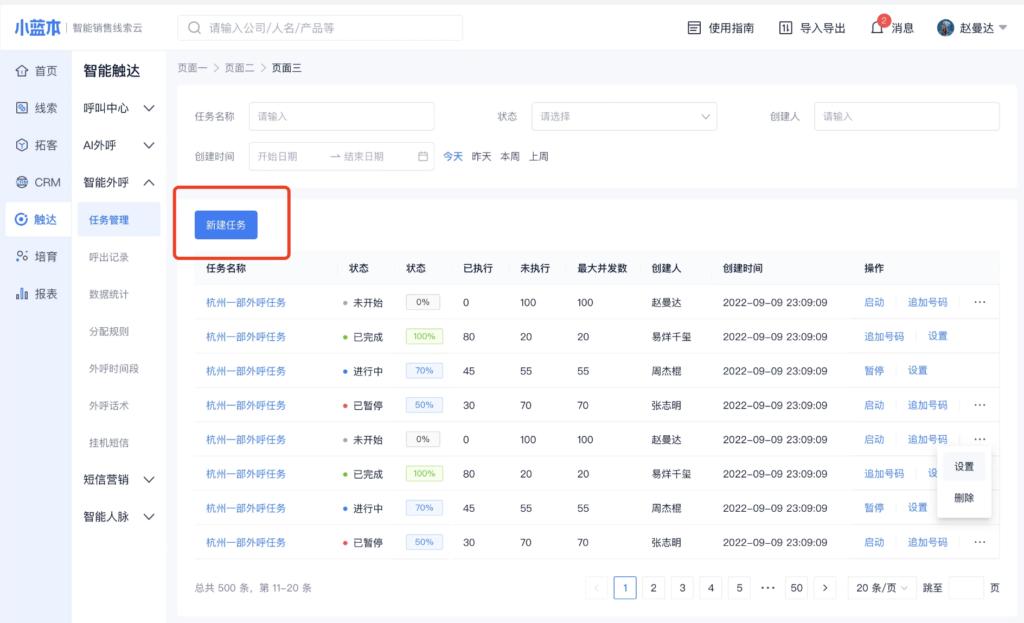Select 呼出记录 in the side menu
The image size is (1024, 623).
[x=108, y=257]
